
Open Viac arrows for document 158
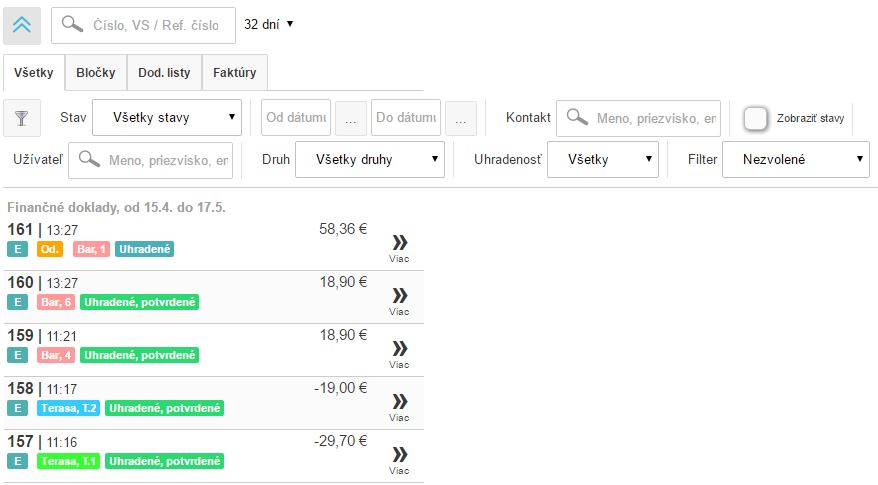click(399, 408)
